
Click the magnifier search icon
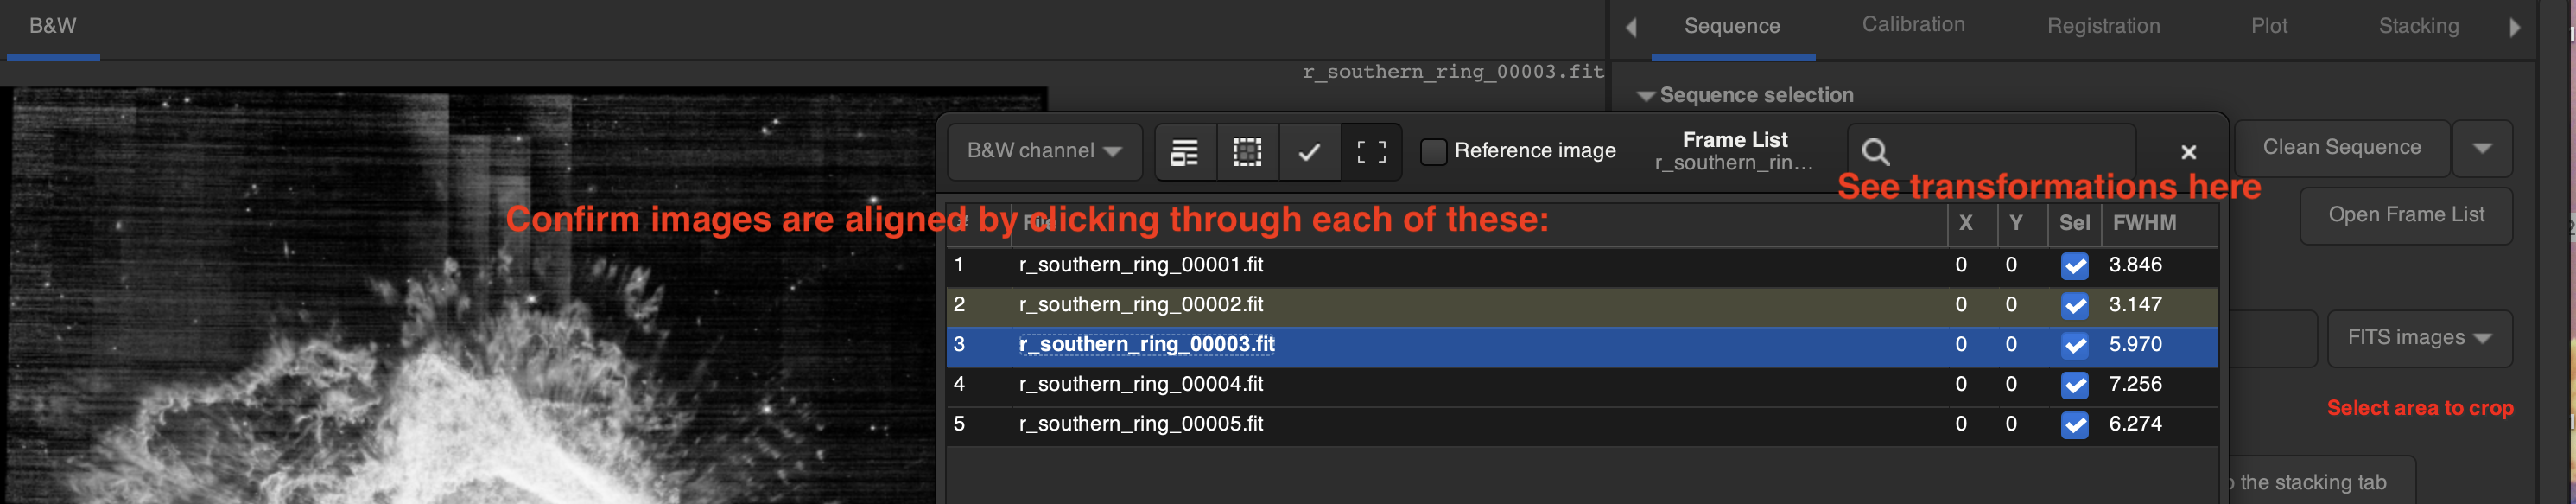1875,152
